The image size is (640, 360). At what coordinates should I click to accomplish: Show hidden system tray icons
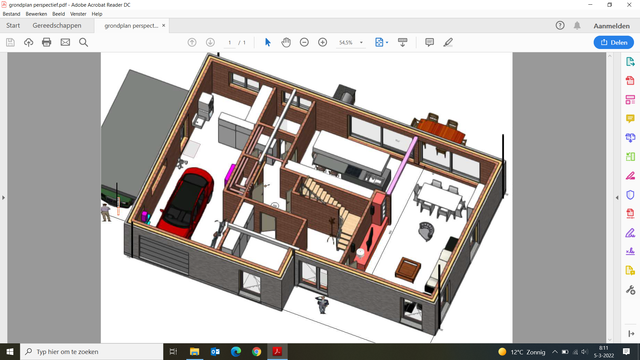pyautogui.click(x=555, y=352)
